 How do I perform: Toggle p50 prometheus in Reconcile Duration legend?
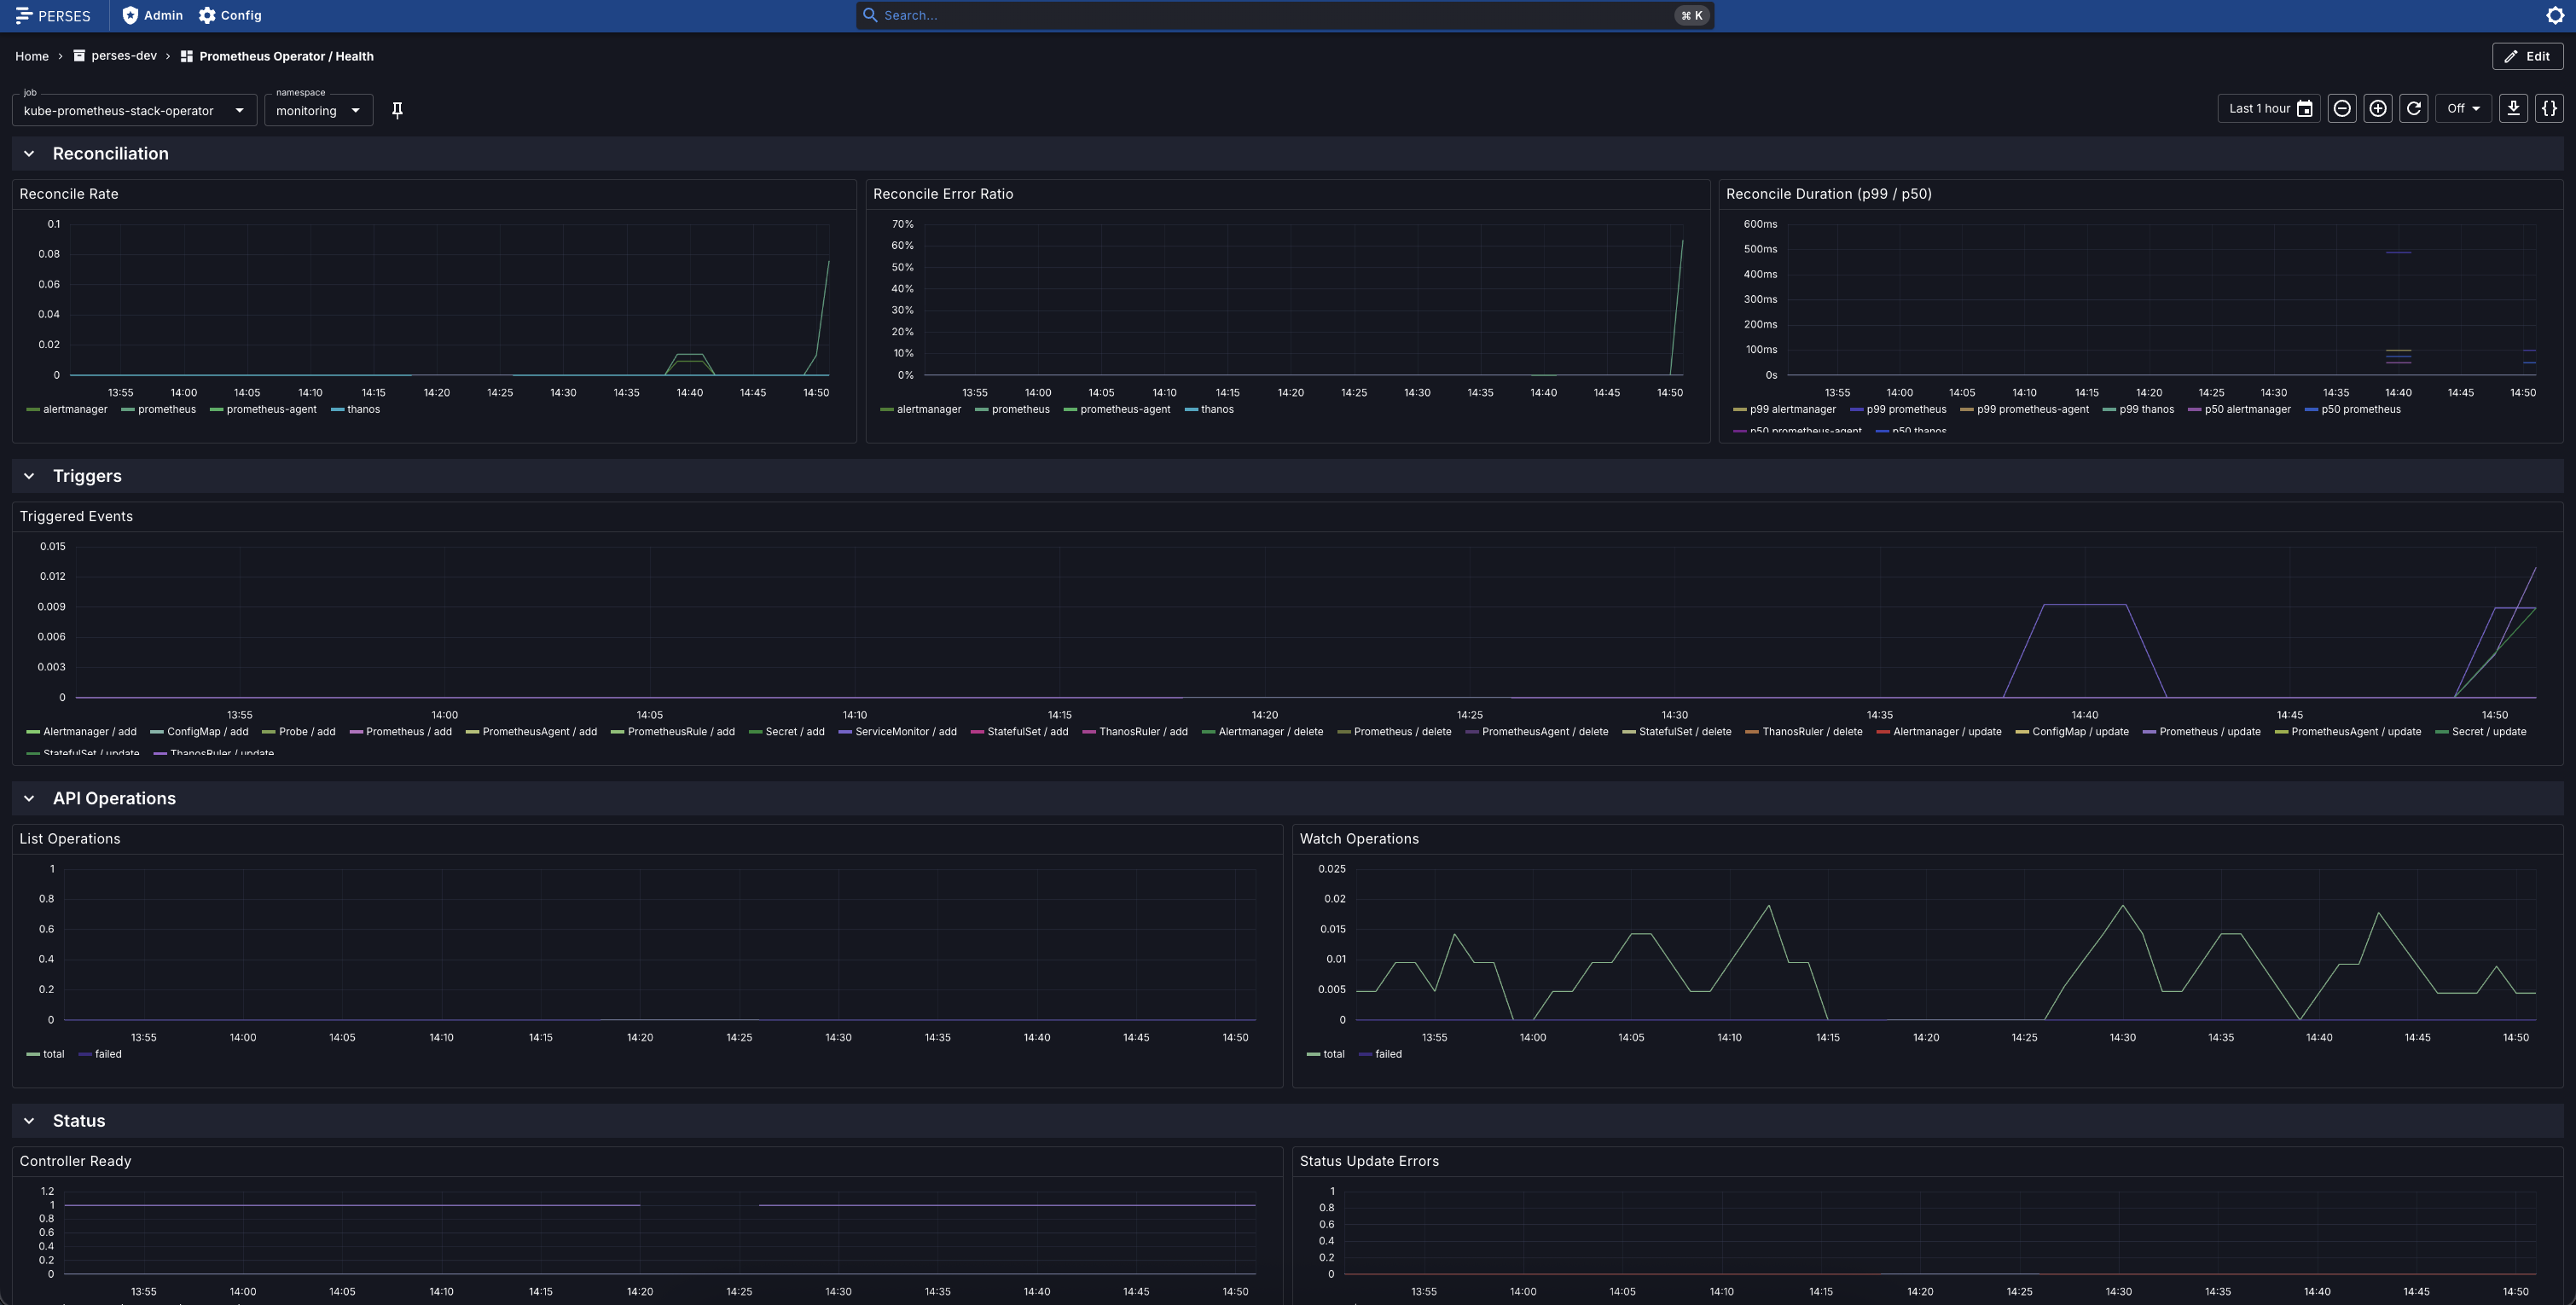tap(2353, 409)
